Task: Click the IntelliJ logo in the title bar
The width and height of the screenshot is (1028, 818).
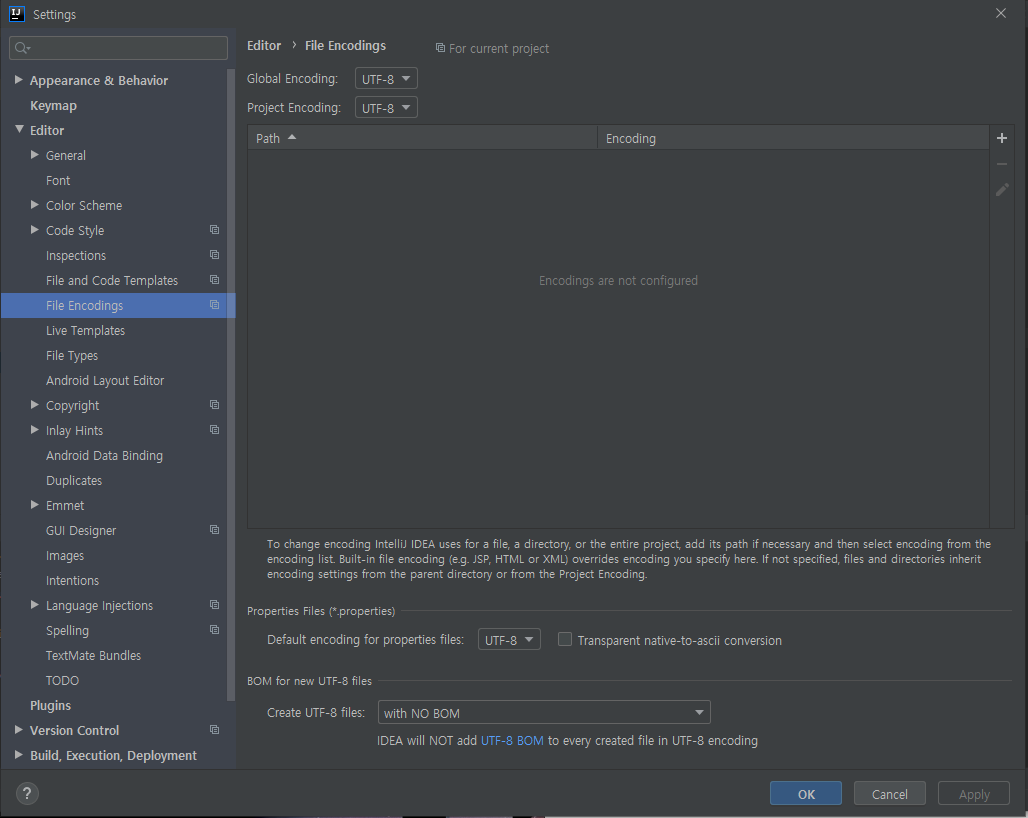Action: coord(16,14)
